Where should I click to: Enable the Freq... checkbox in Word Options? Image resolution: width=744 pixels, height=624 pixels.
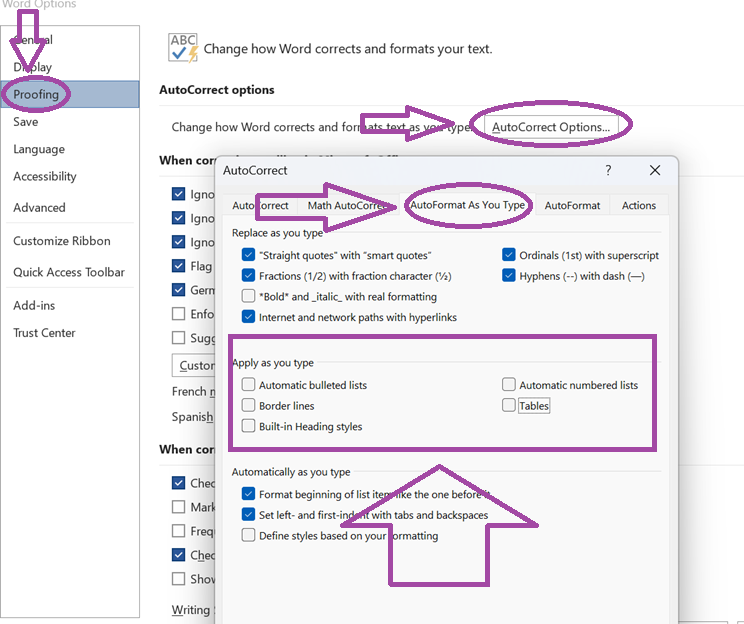pyautogui.click(x=178, y=531)
